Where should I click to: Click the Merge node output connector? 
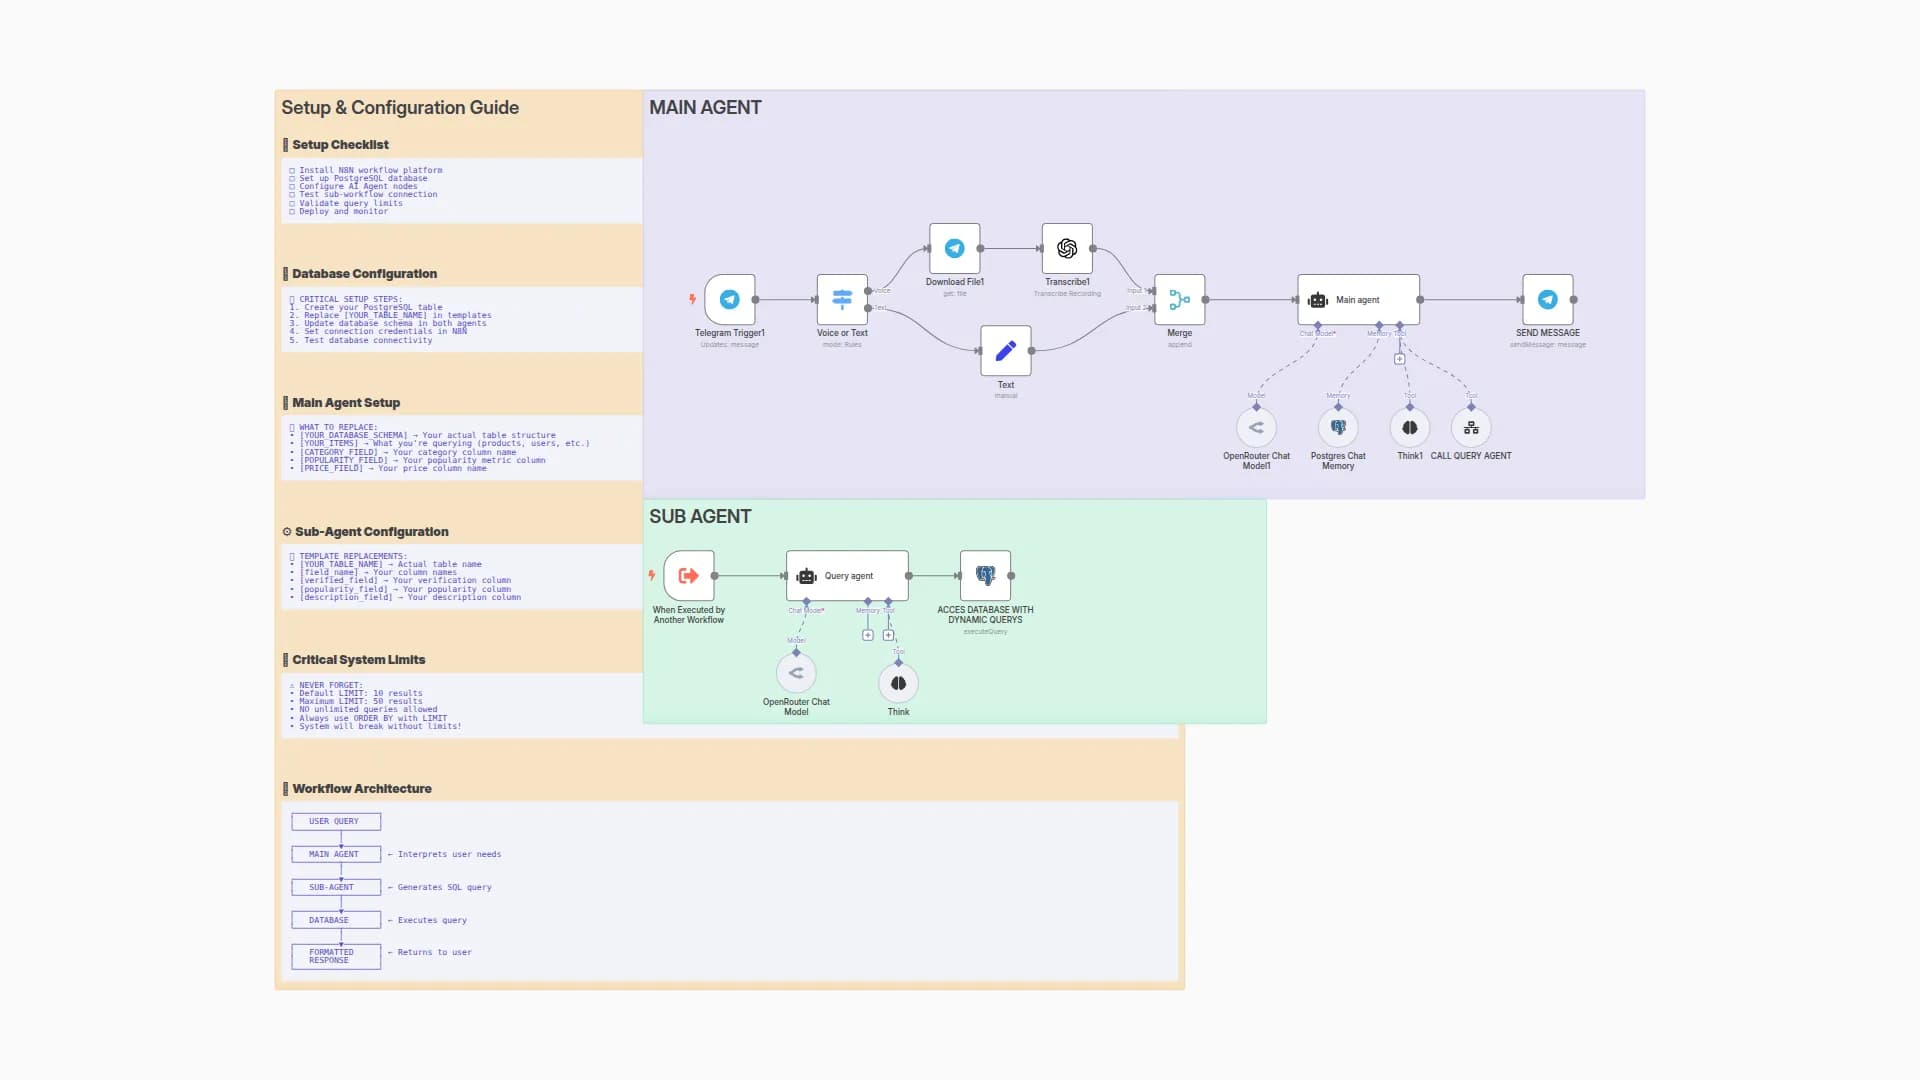(1205, 299)
